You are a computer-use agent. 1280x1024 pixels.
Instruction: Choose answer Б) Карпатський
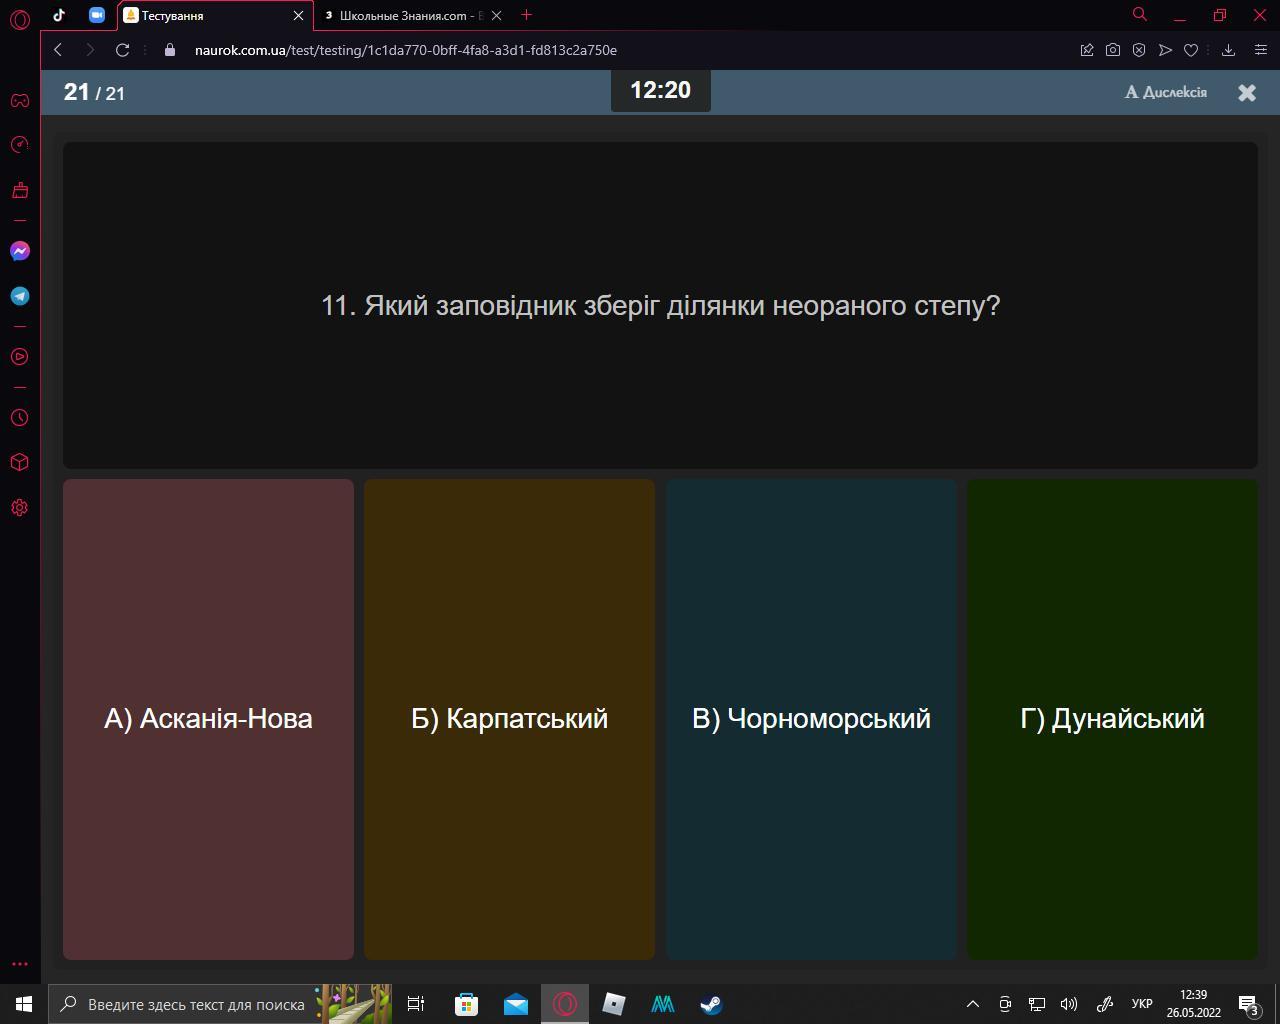click(509, 718)
